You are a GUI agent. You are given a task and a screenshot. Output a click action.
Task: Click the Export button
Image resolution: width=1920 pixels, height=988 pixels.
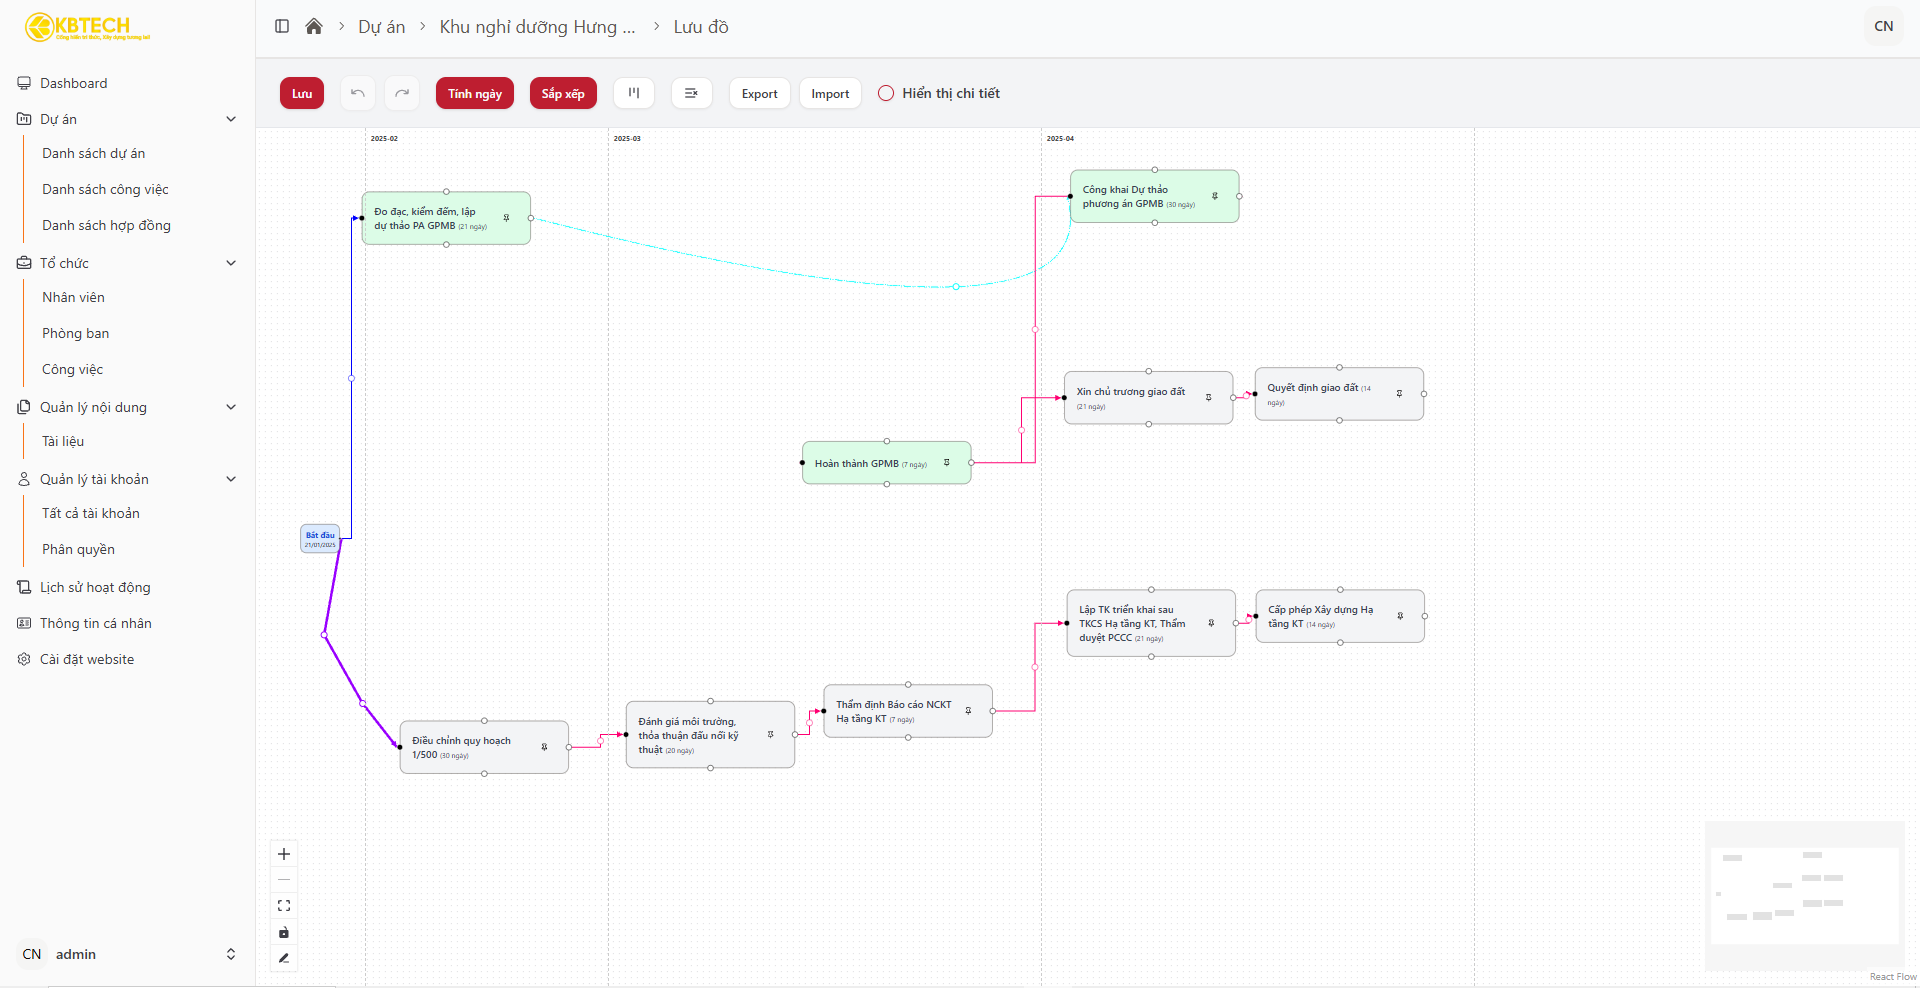coord(760,93)
